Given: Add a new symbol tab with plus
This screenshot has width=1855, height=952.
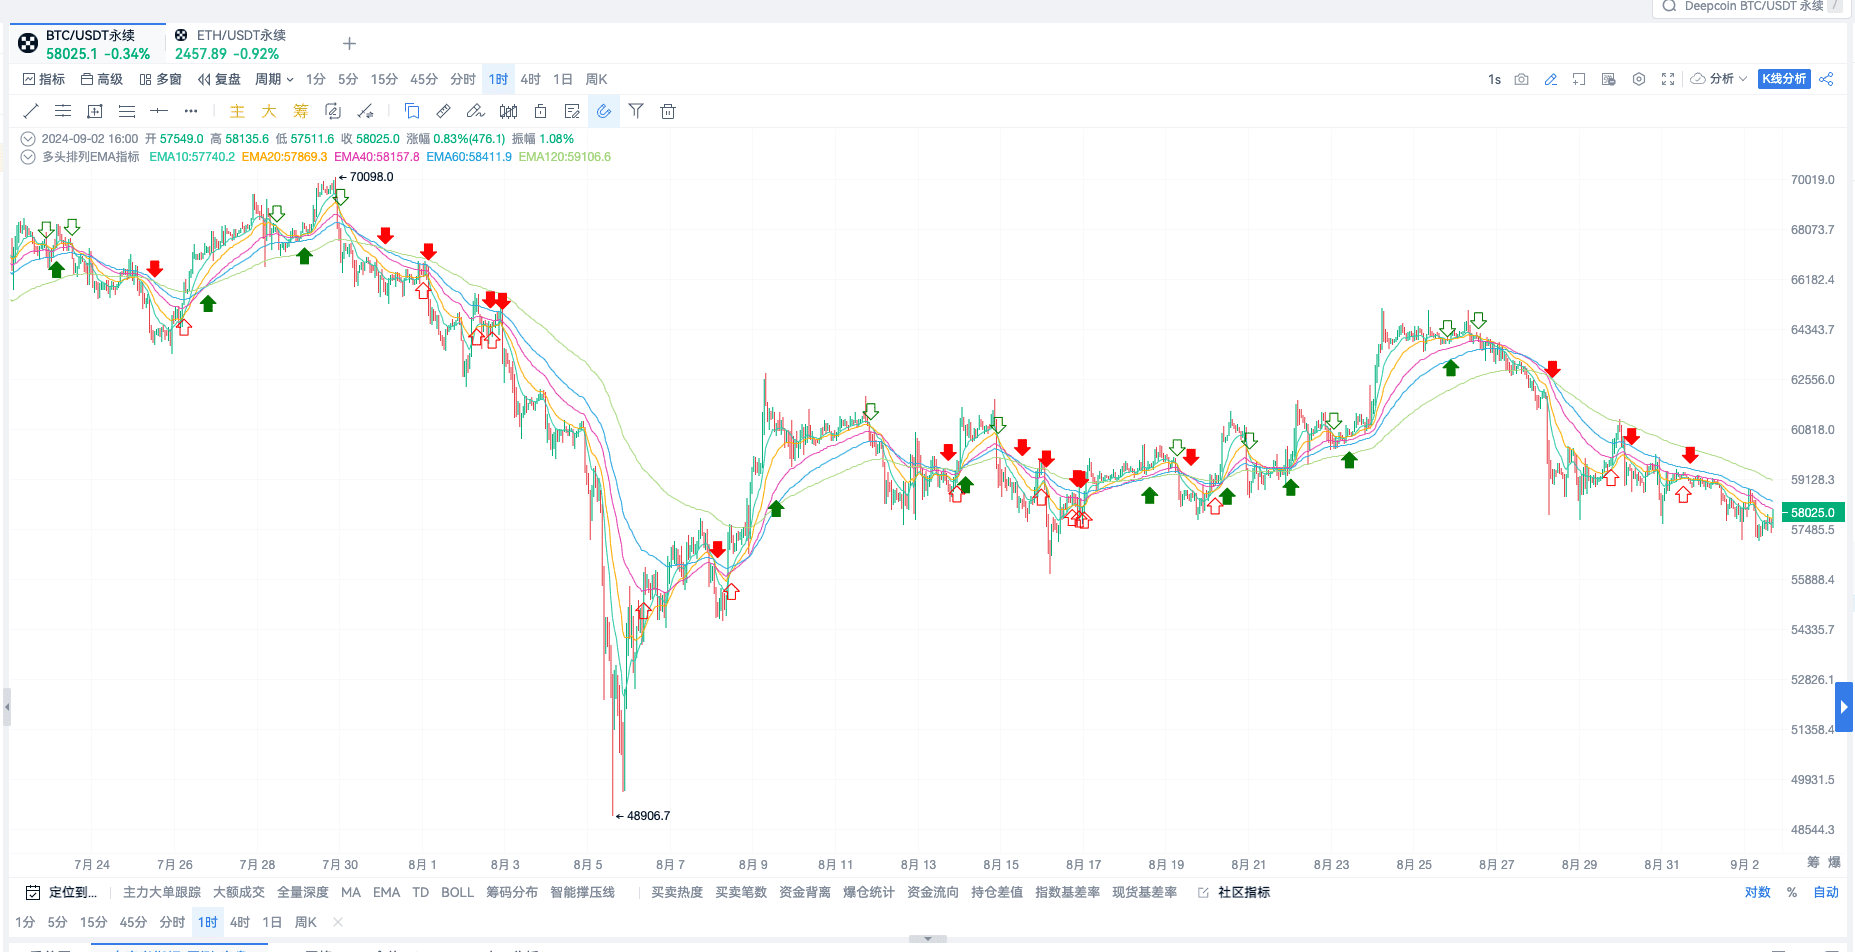Looking at the screenshot, I should coord(349,43).
